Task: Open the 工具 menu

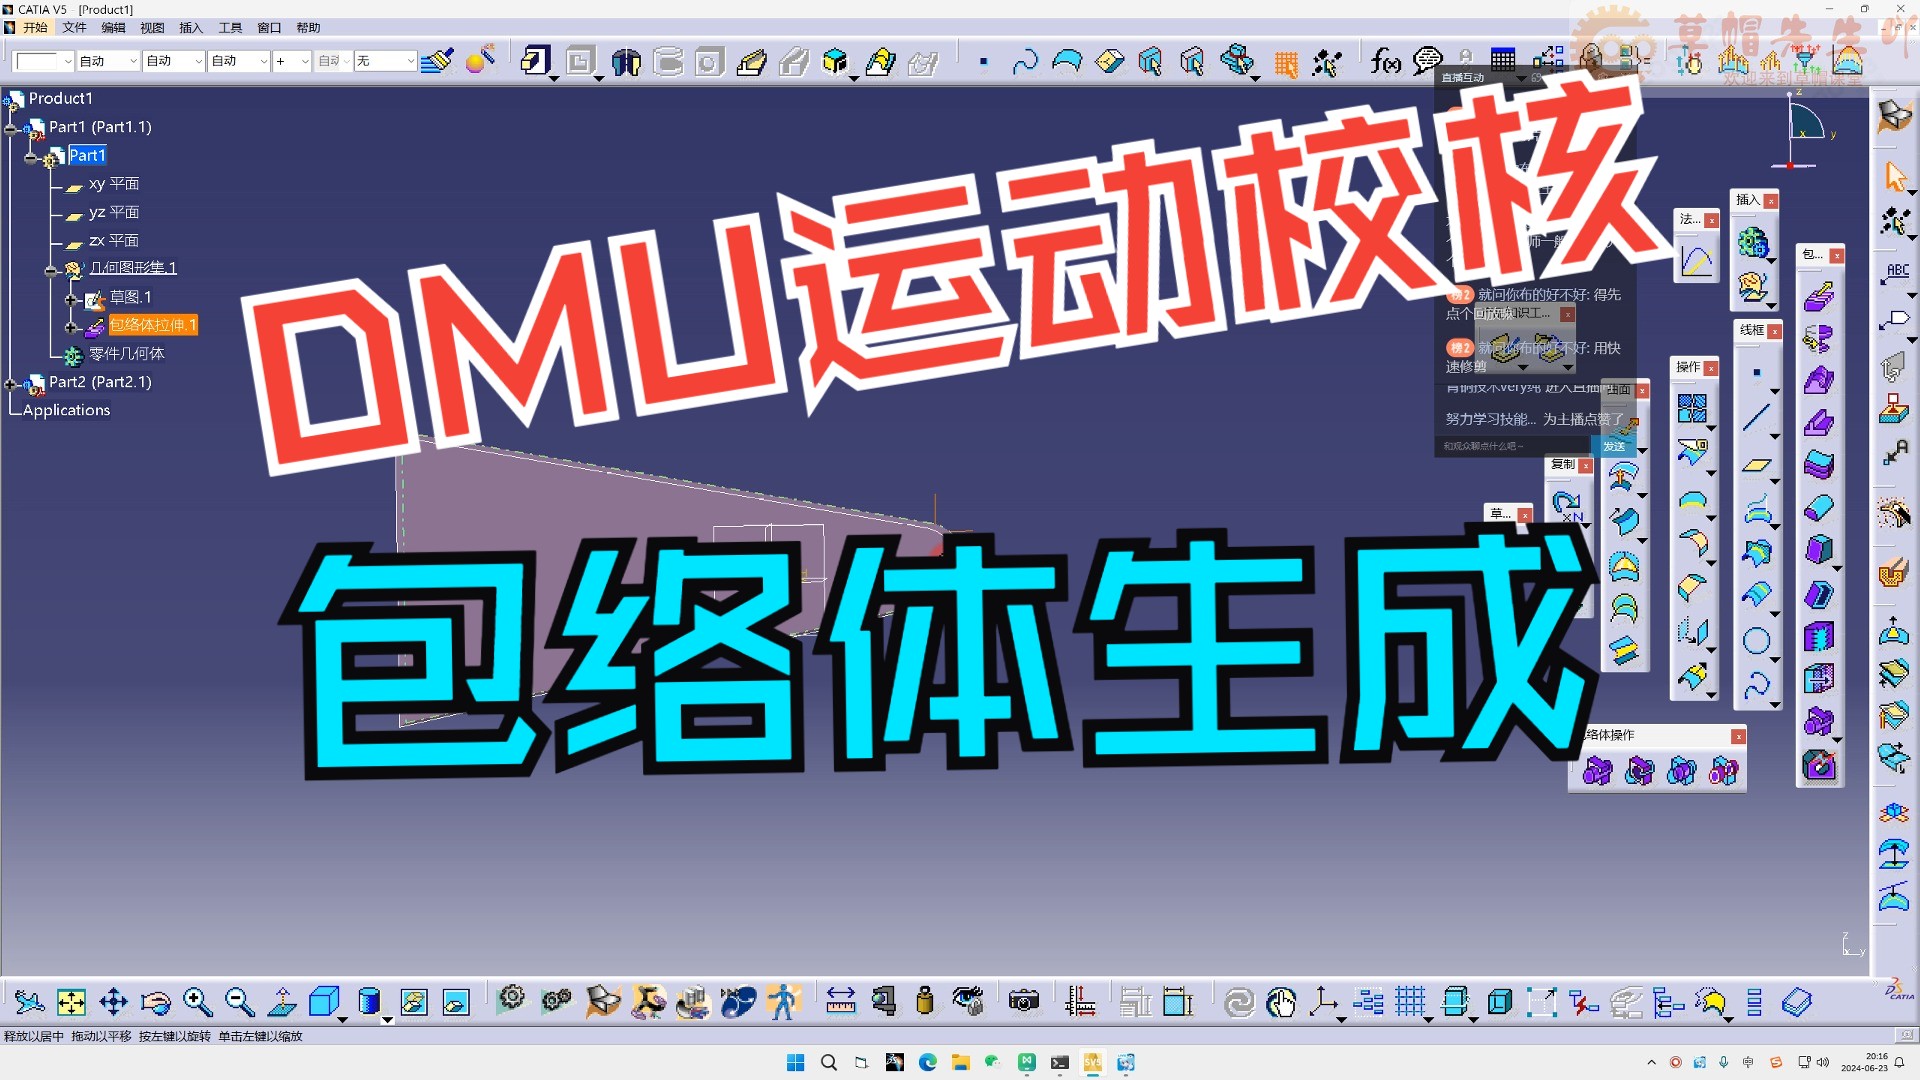Action: click(230, 27)
